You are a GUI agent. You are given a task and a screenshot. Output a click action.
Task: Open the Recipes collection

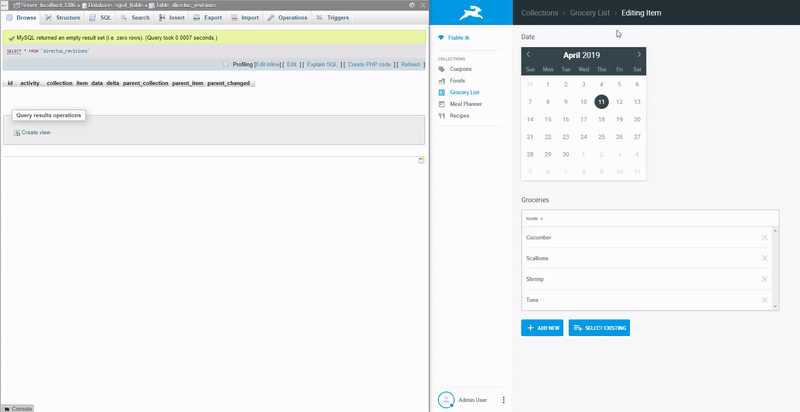click(459, 116)
